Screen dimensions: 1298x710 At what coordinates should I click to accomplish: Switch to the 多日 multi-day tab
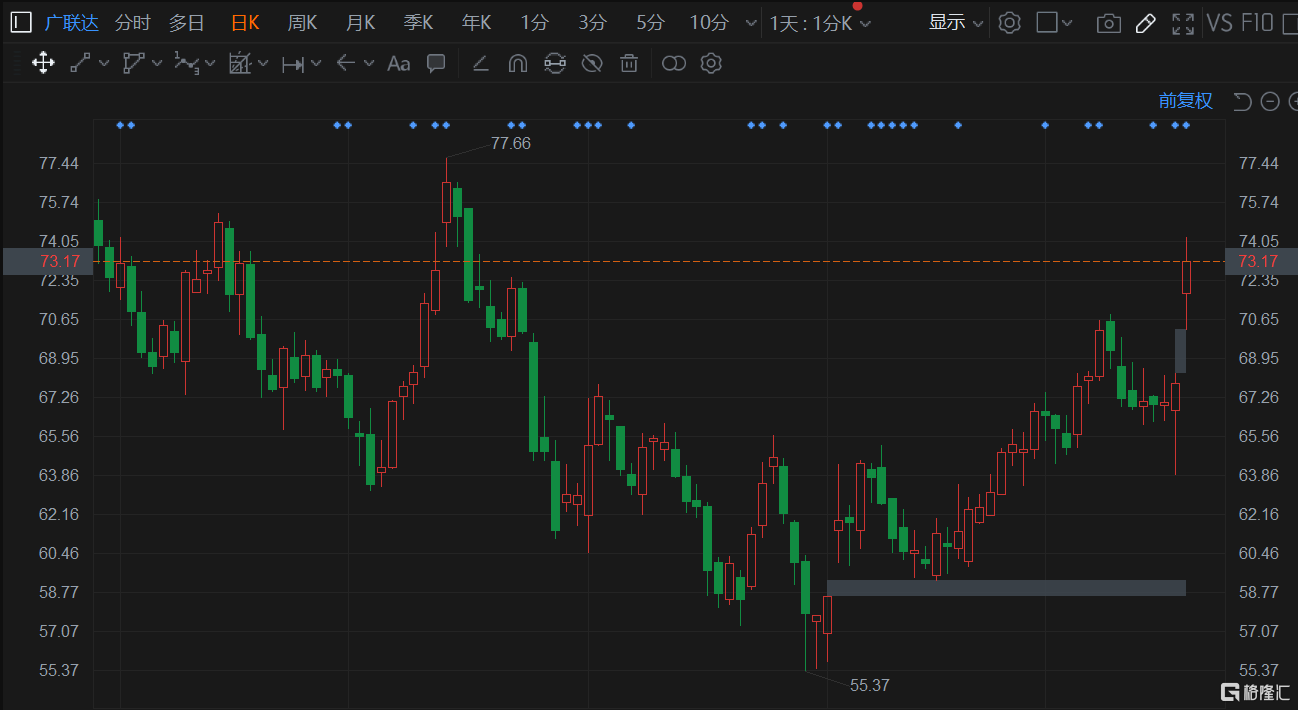tap(187, 22)
